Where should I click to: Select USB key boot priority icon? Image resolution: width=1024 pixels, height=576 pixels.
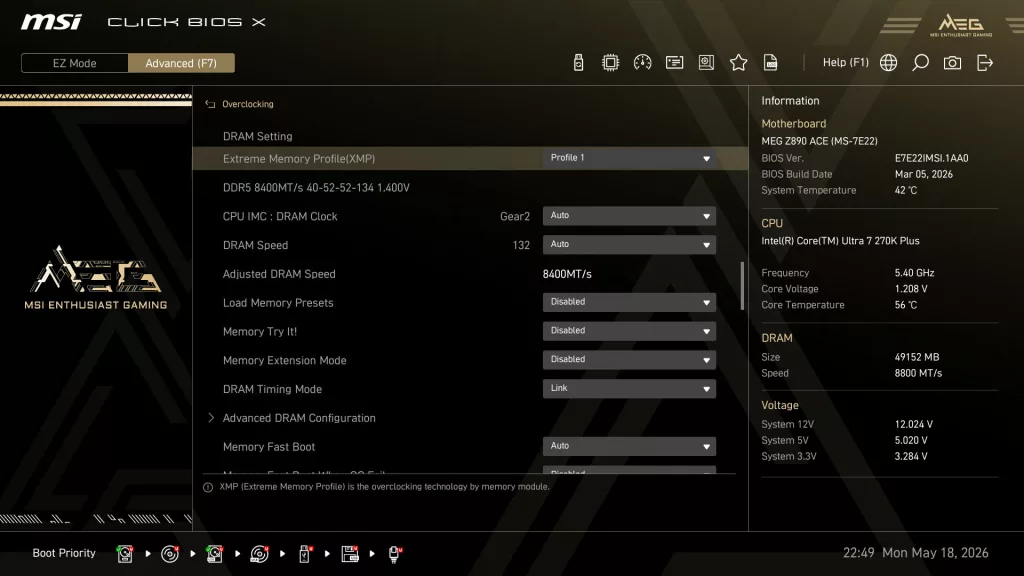point(305,554)
